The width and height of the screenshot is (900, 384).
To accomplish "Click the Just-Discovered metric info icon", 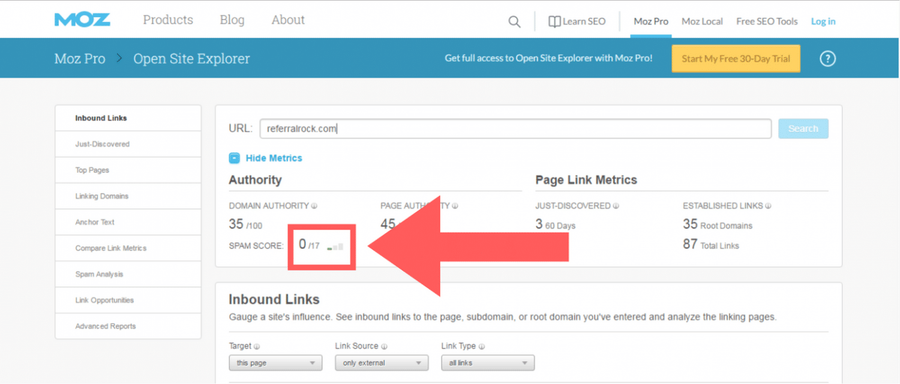I will pyautogui.click(x=616, y=206).
